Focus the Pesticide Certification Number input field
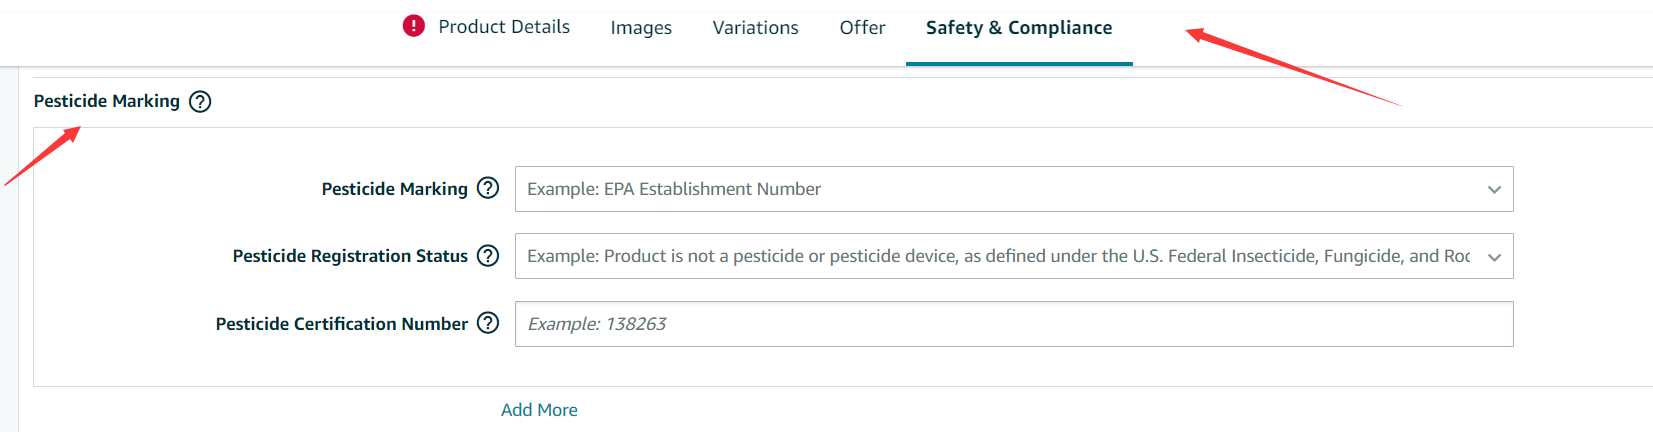The image size is (1653, 432). [x=1014, y=324]
